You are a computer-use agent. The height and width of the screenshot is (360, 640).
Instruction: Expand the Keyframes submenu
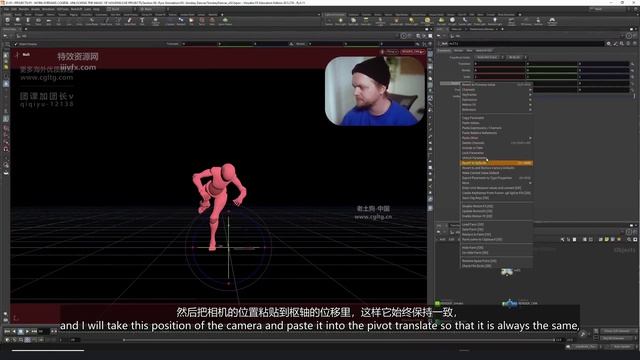496,95
